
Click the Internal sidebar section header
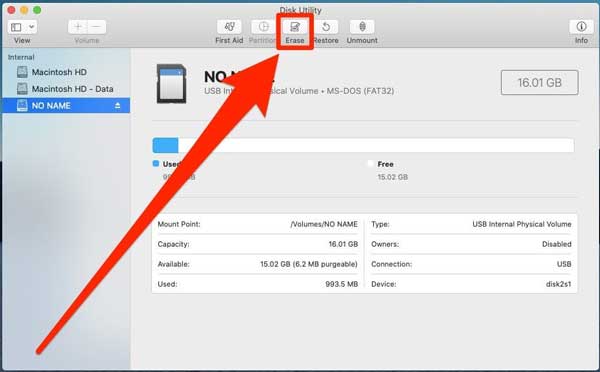21,57
